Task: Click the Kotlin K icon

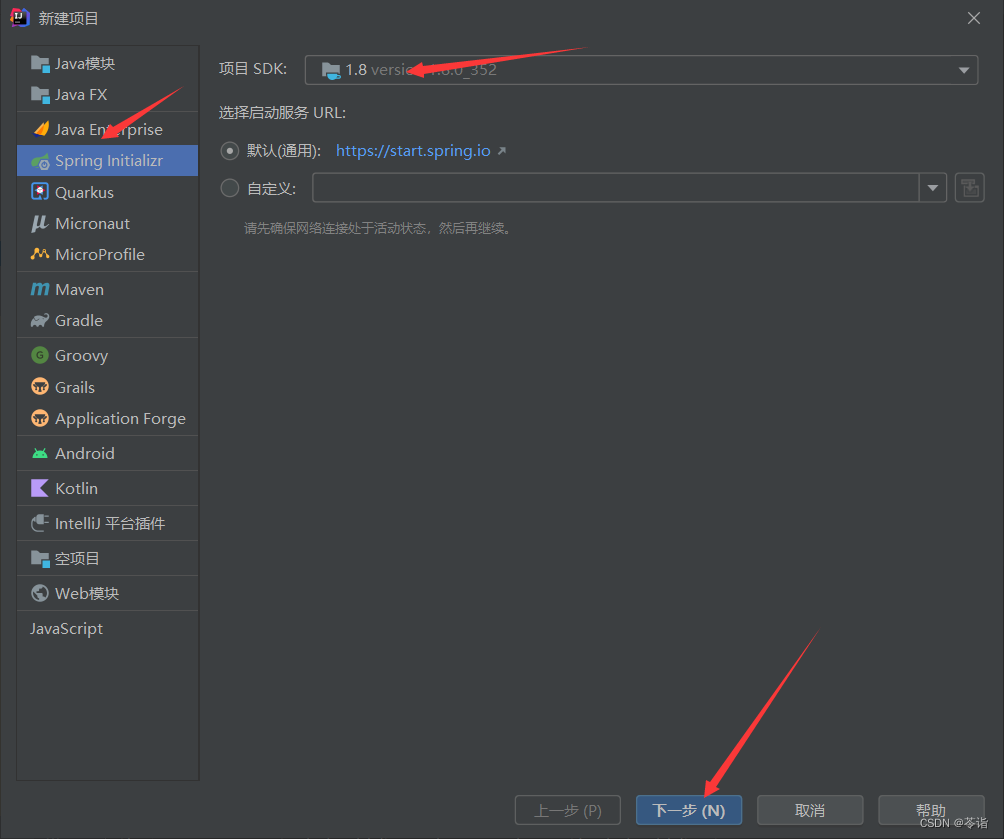Action: point(40,488)
